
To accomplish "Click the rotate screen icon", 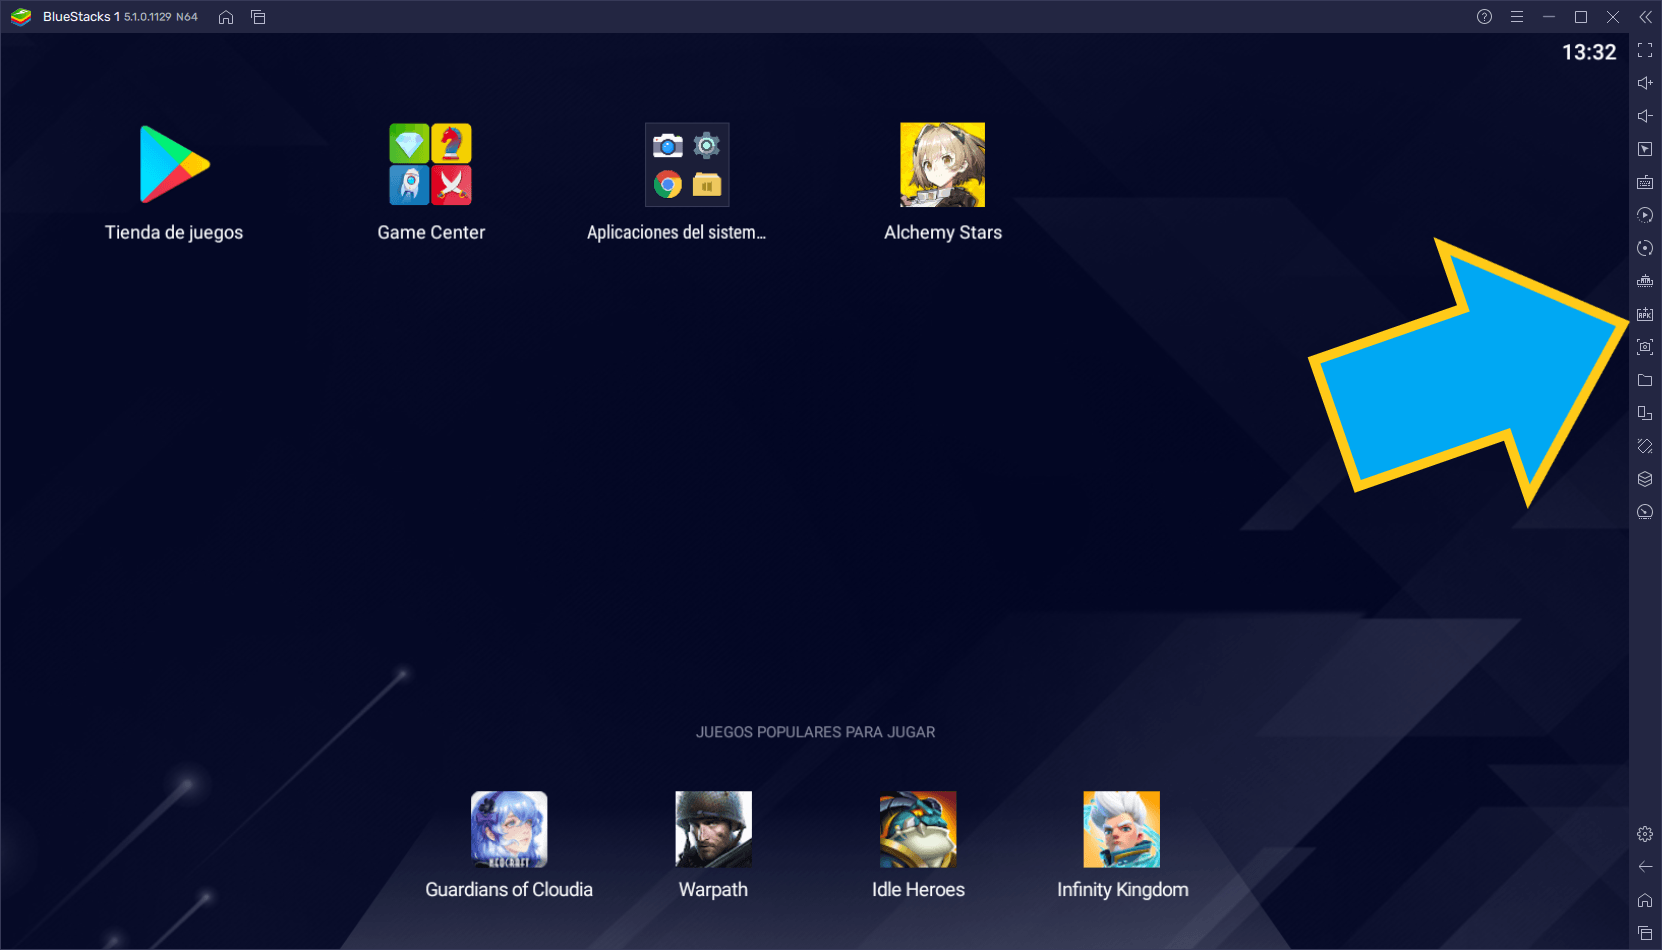I will 1645,413.
